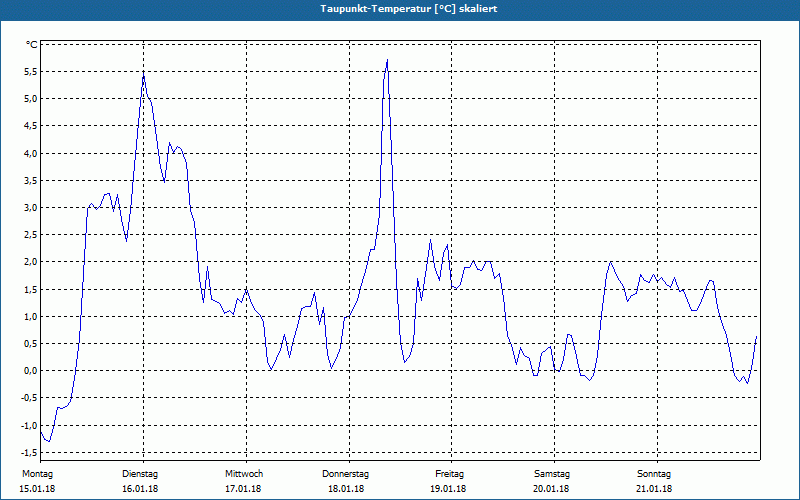Viewport: 800px width, 500px height.
Task: Select the 2,5 y-axis value
Action: coord(31,235)
